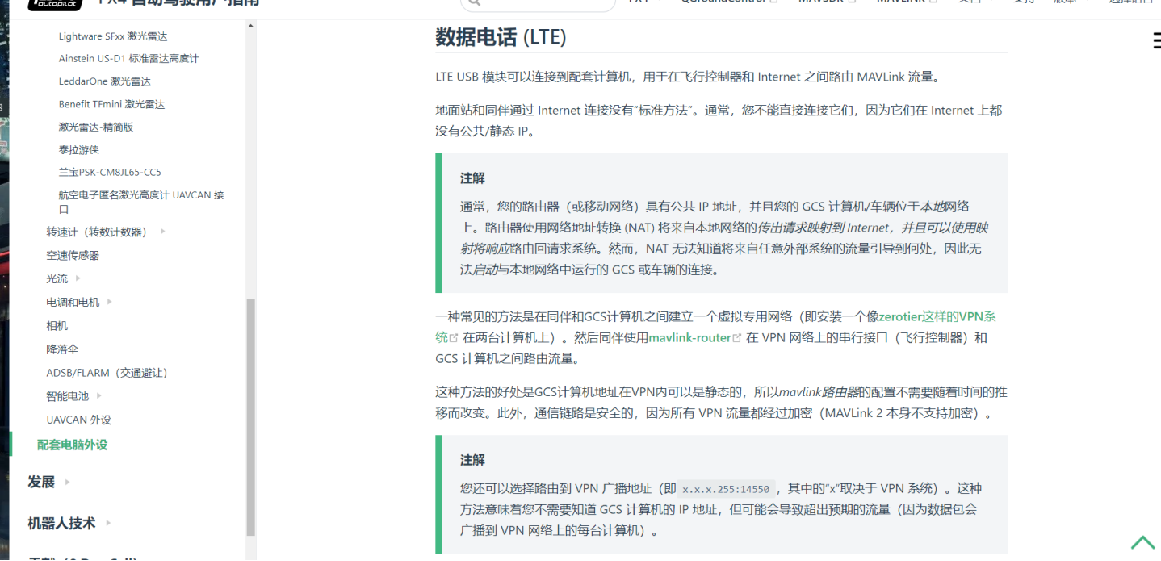Expand the 光流 sidebar section

pos(78,278)
